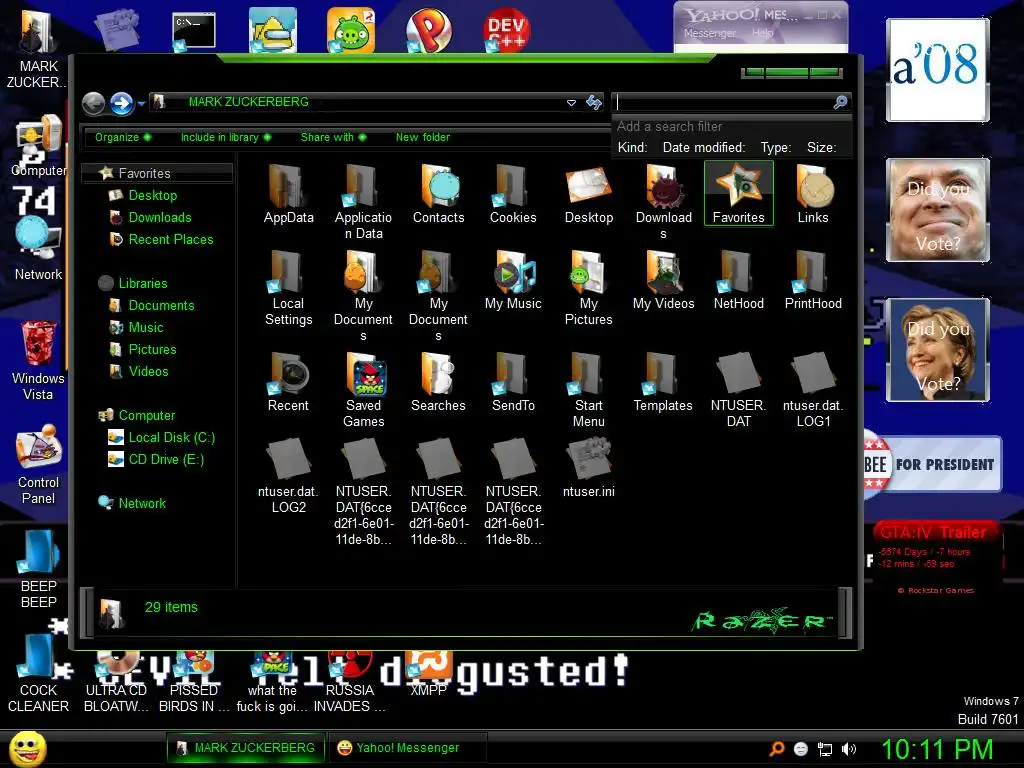Open the DEV C++ desktop shortcut
This screenshot has width=1024, height=768.
coord(507,29)
